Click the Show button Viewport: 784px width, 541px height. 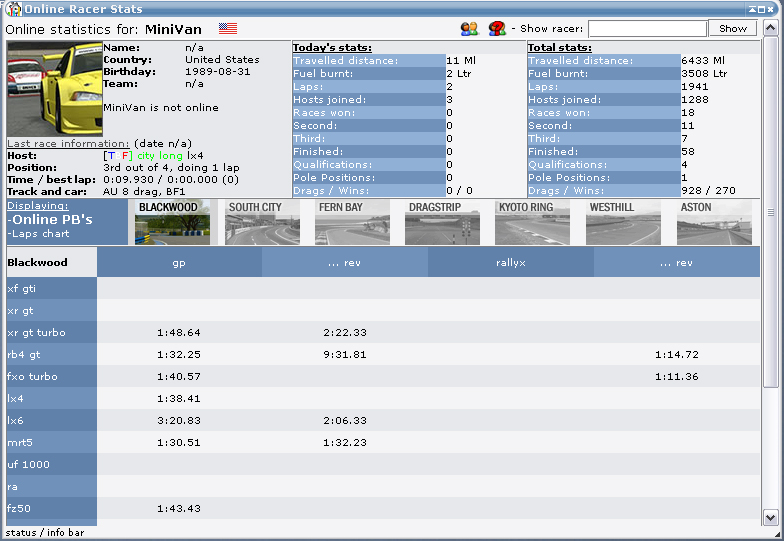732,28
